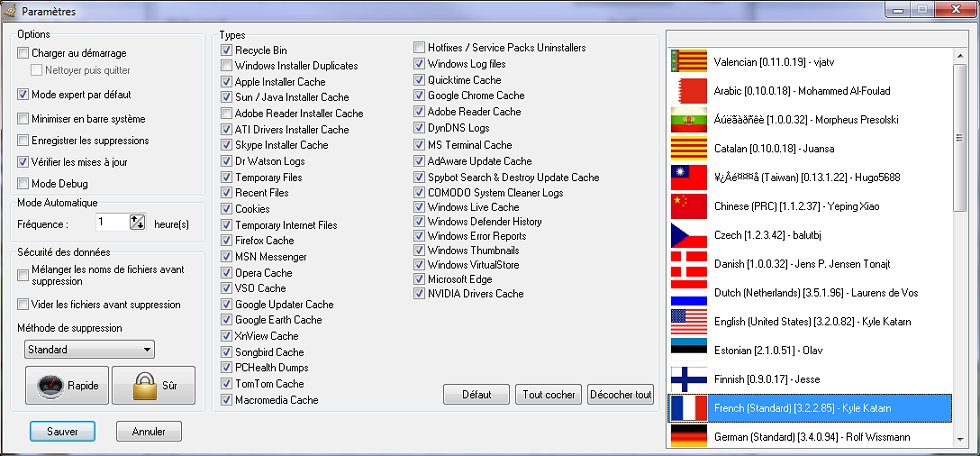980x456 pixels.
Task: Uncheck Mode expert par défaut
Action: pyautogui.click(x=23, y=94)
